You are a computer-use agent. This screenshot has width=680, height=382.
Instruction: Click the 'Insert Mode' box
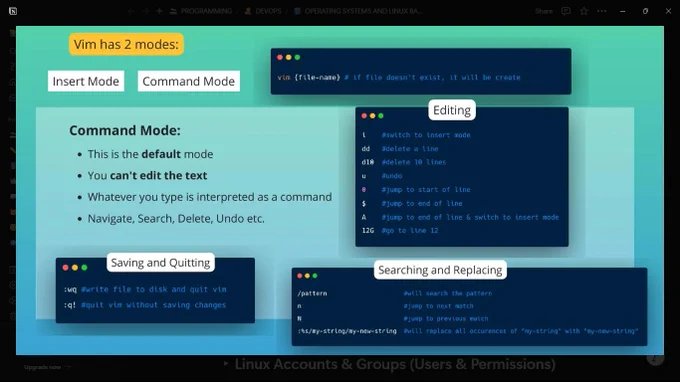click(x=86, y=81)
